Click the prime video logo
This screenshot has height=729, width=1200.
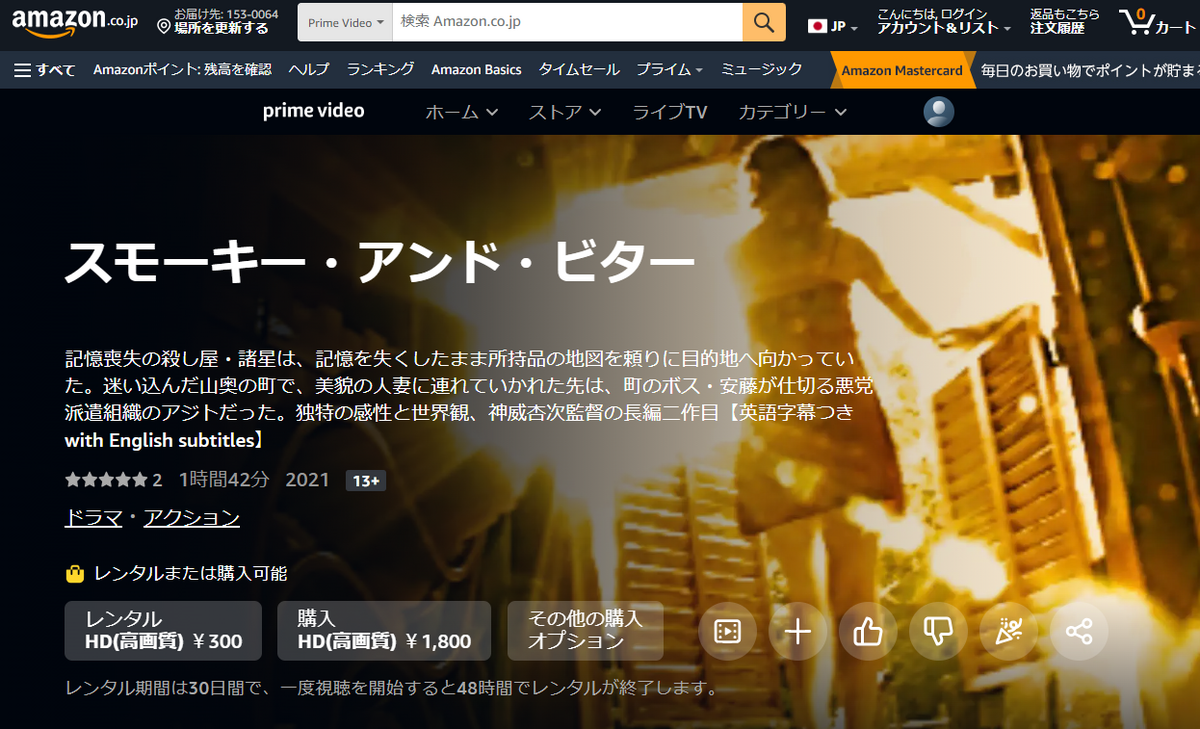[314, 111]
